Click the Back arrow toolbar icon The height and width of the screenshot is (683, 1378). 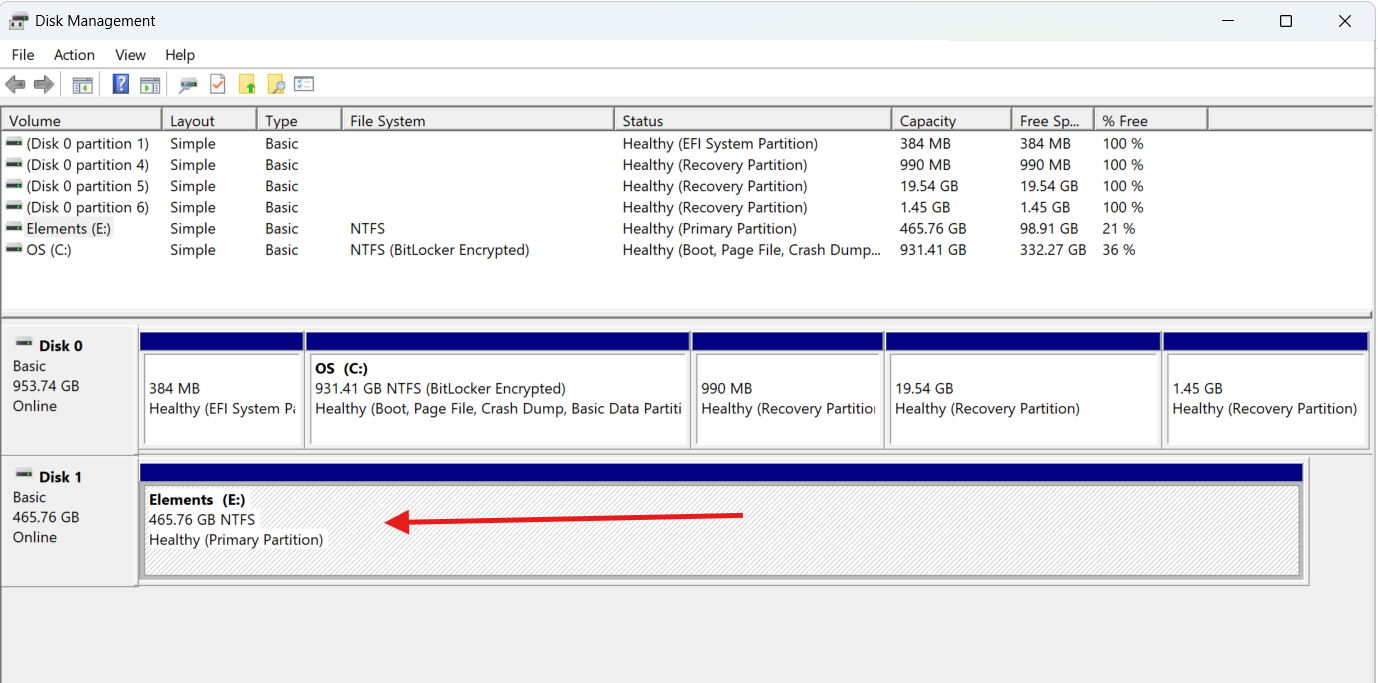15,85
